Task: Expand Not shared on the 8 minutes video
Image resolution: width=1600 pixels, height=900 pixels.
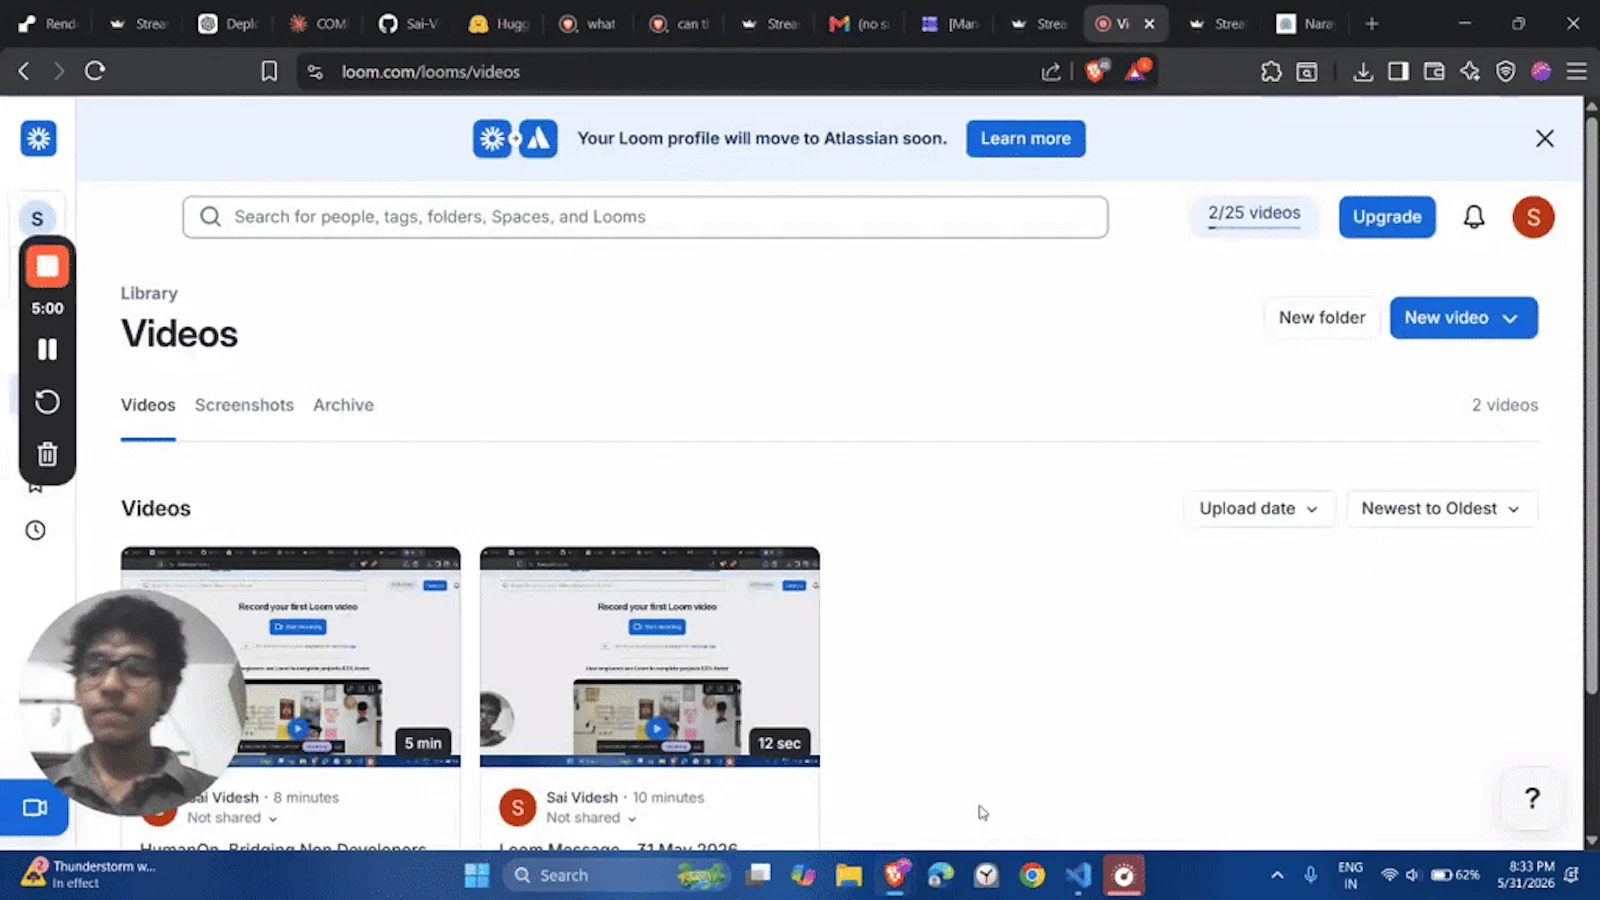Action: pos(232,818)
